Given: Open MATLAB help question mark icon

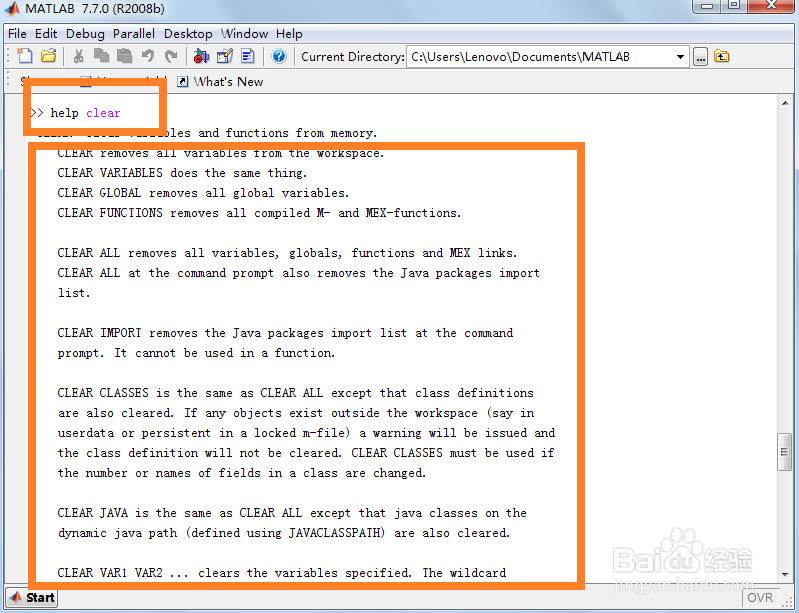Looking at the screenshot, I should 279,56.
